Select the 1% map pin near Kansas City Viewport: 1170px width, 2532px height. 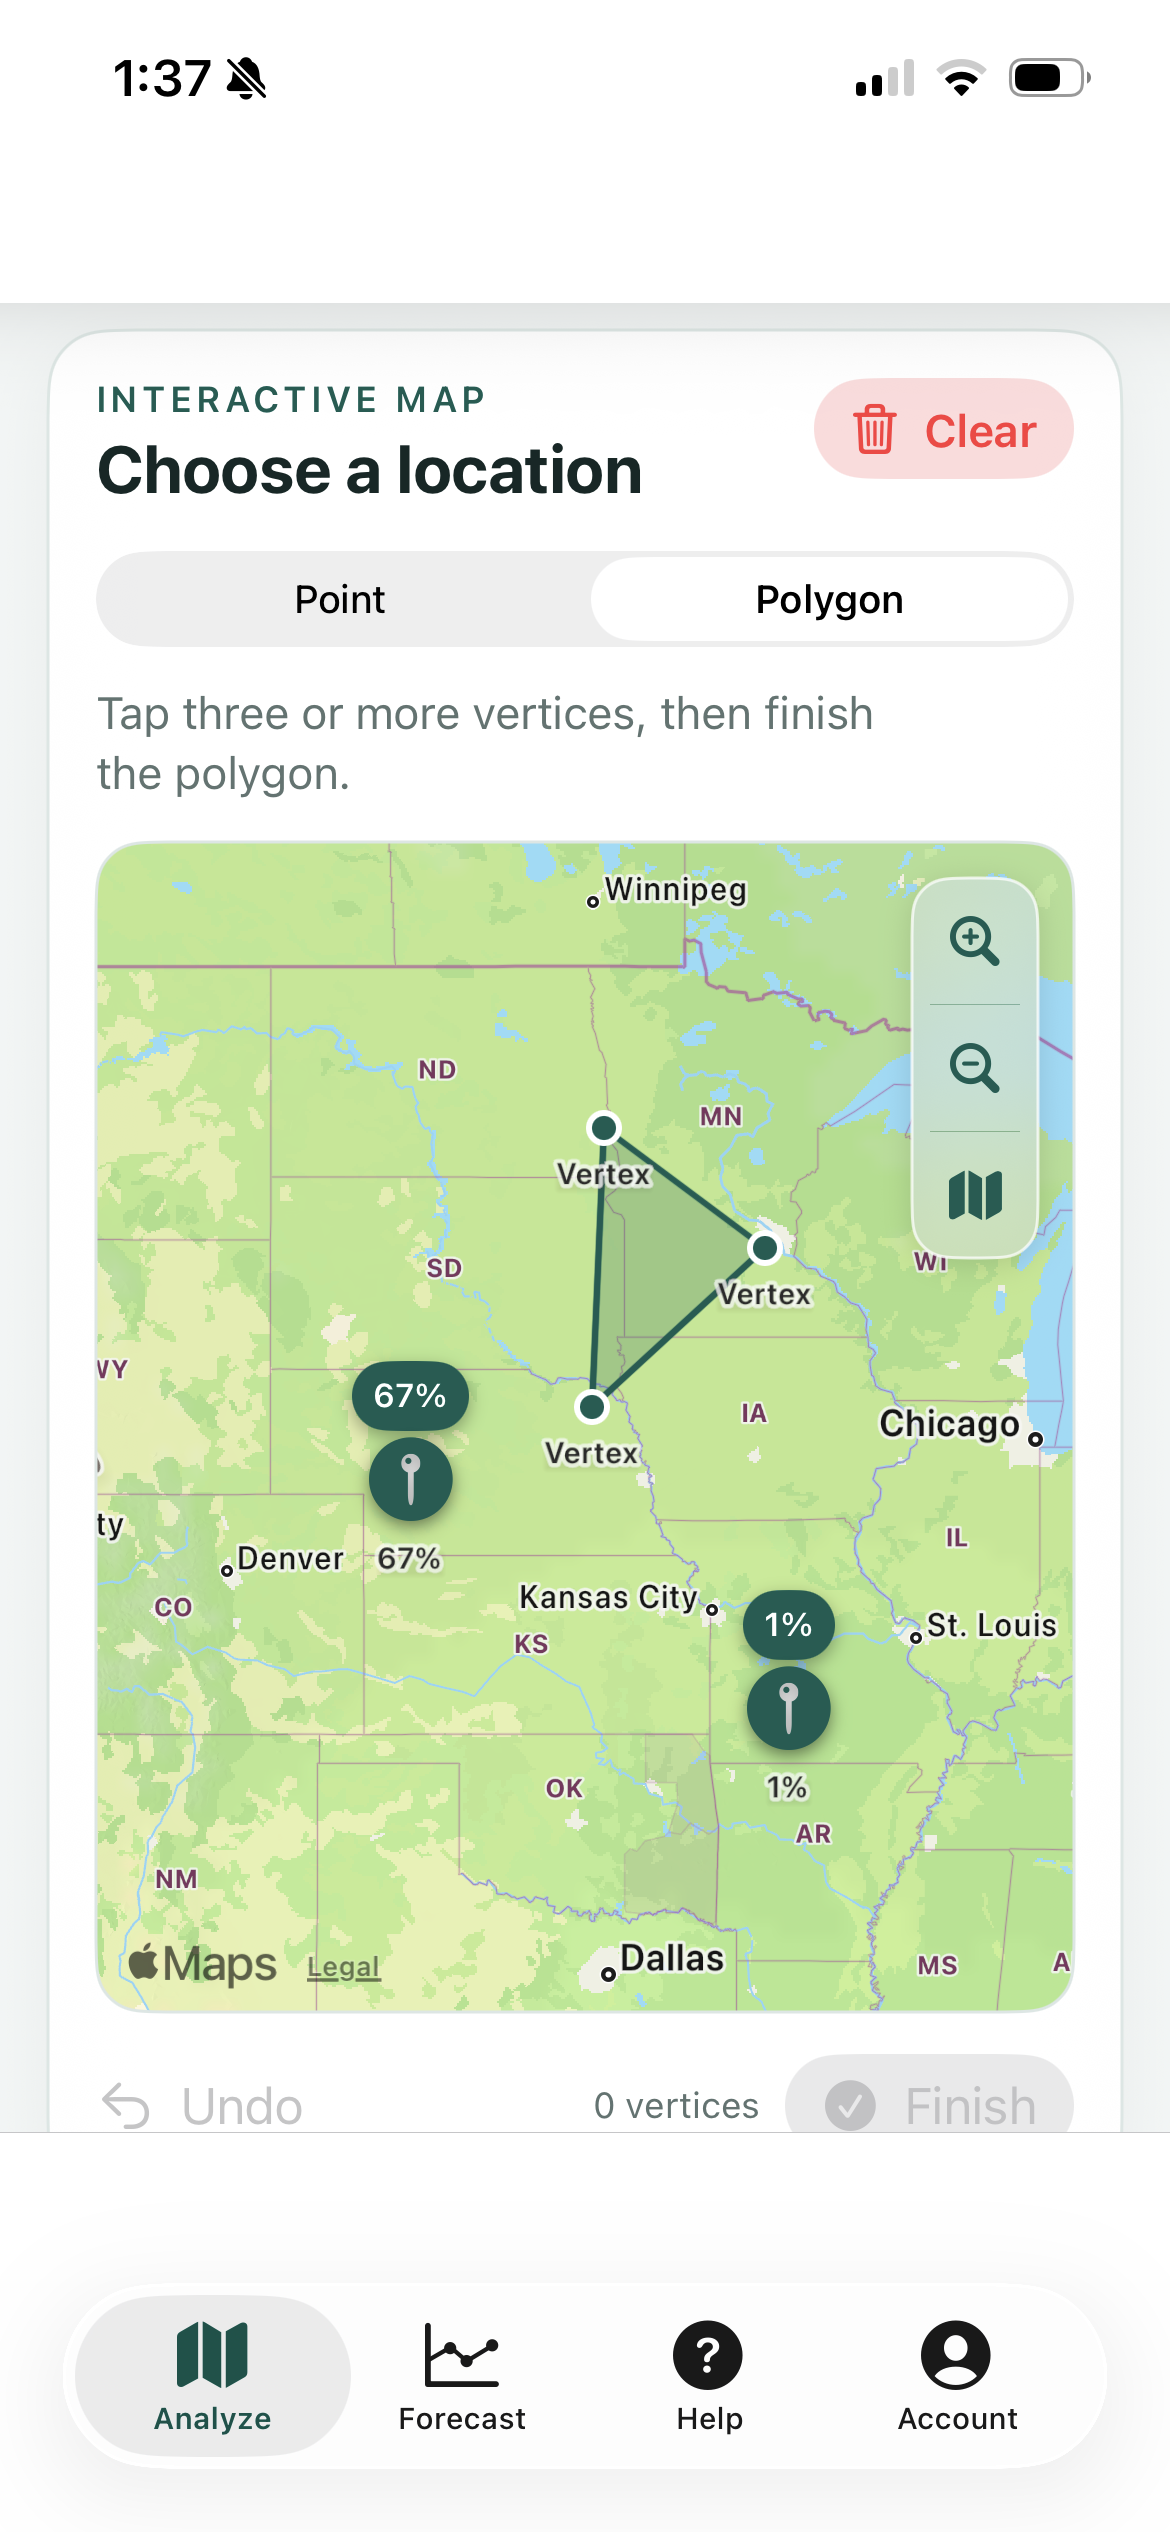789,1707
